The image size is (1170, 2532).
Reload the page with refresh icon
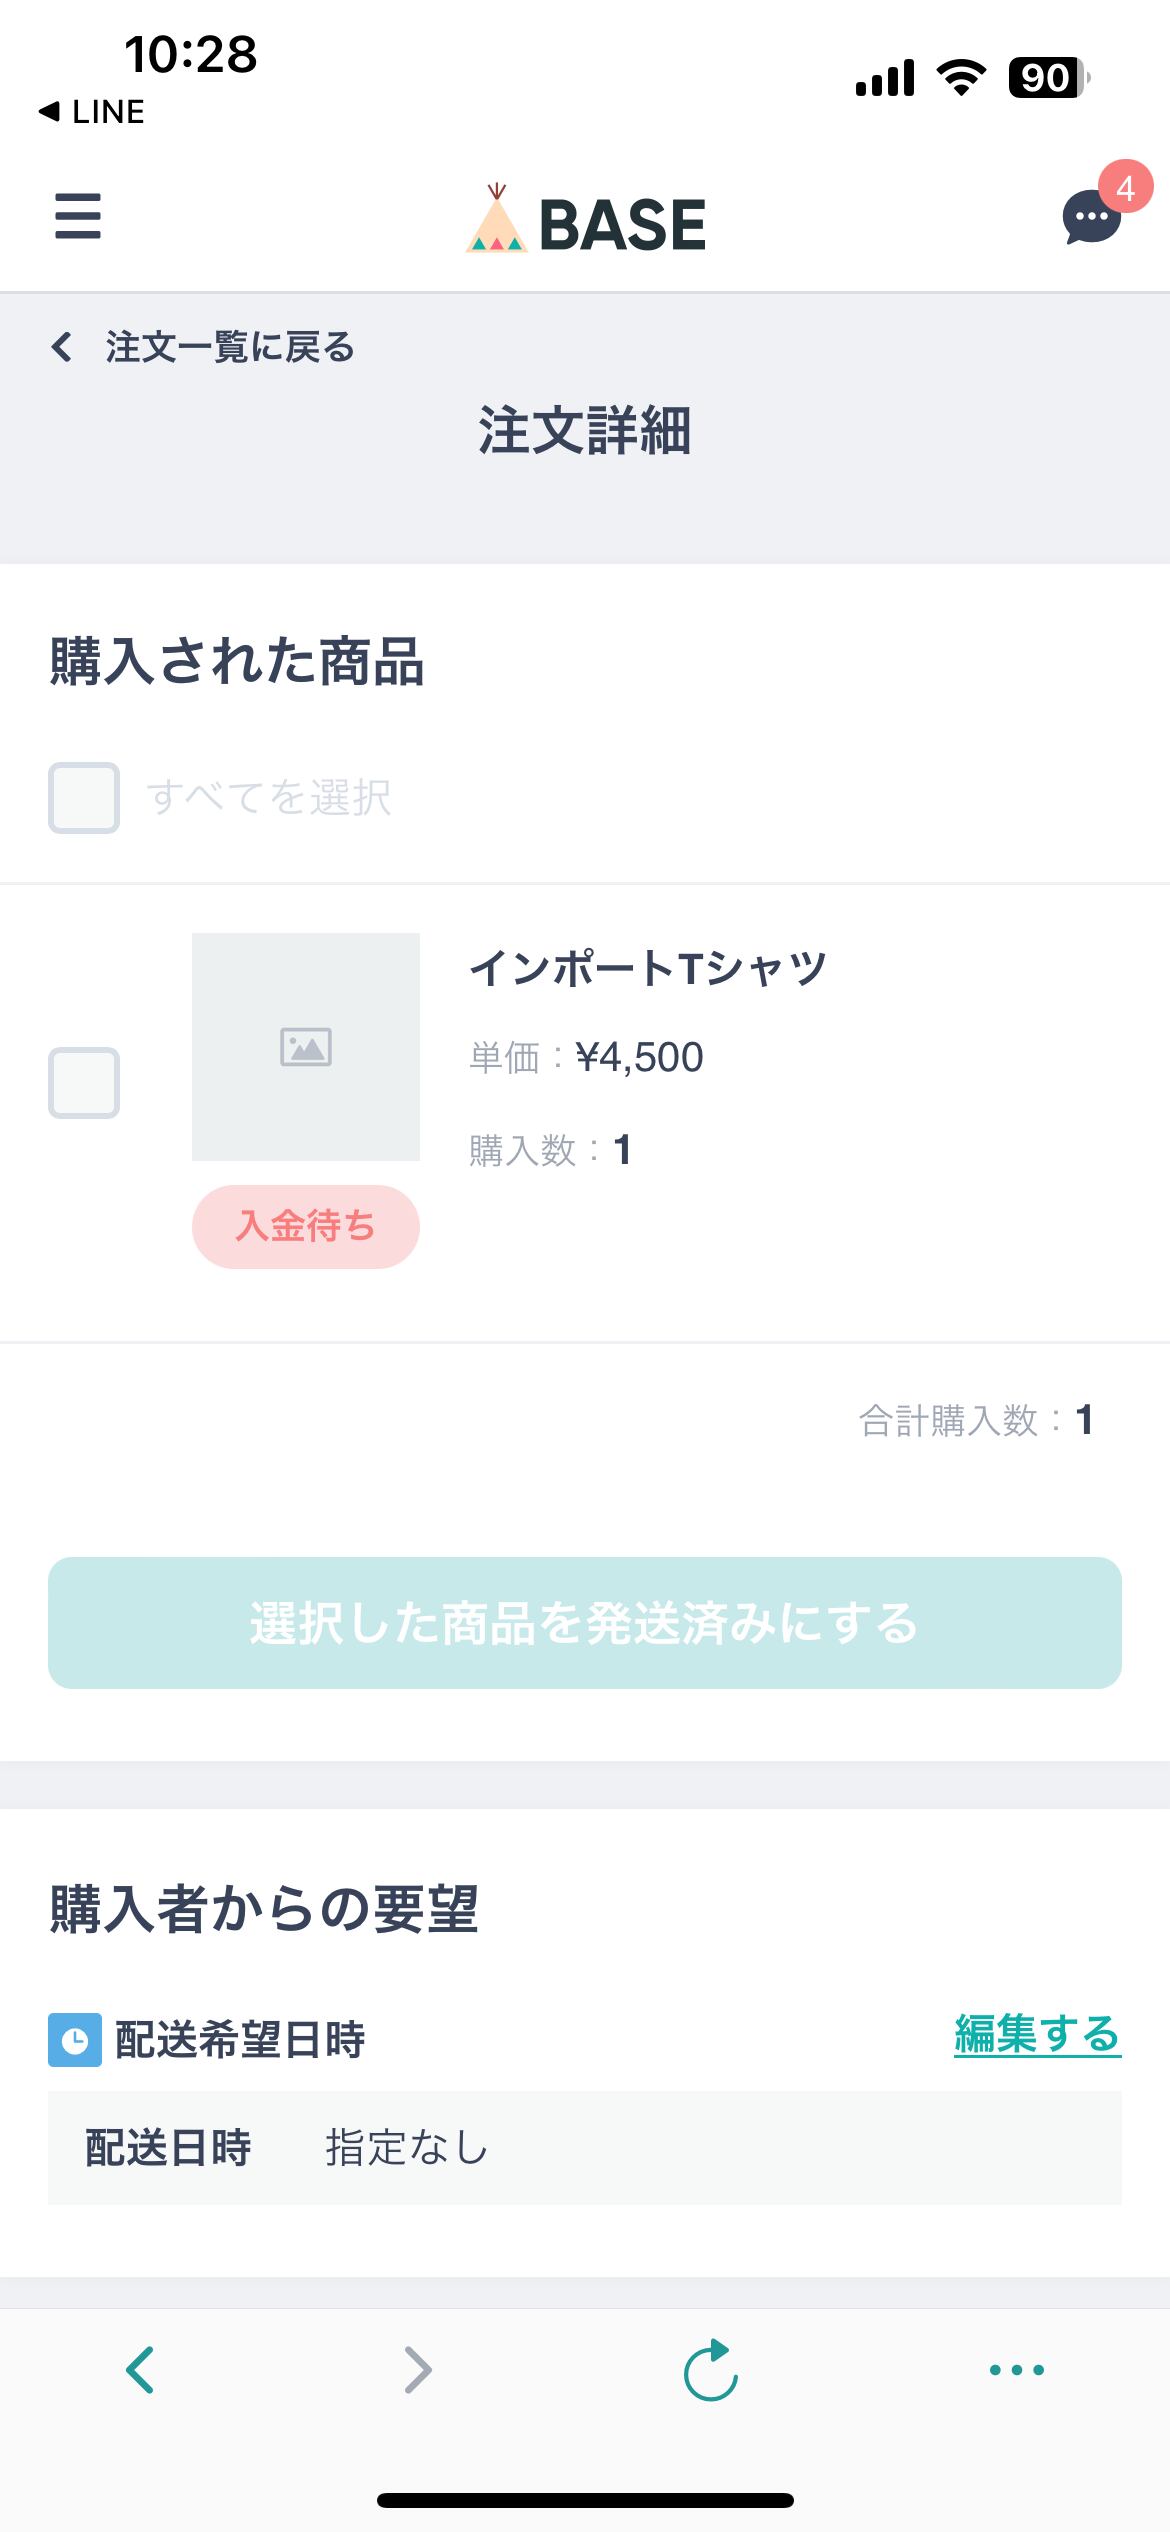point(710,2369)
